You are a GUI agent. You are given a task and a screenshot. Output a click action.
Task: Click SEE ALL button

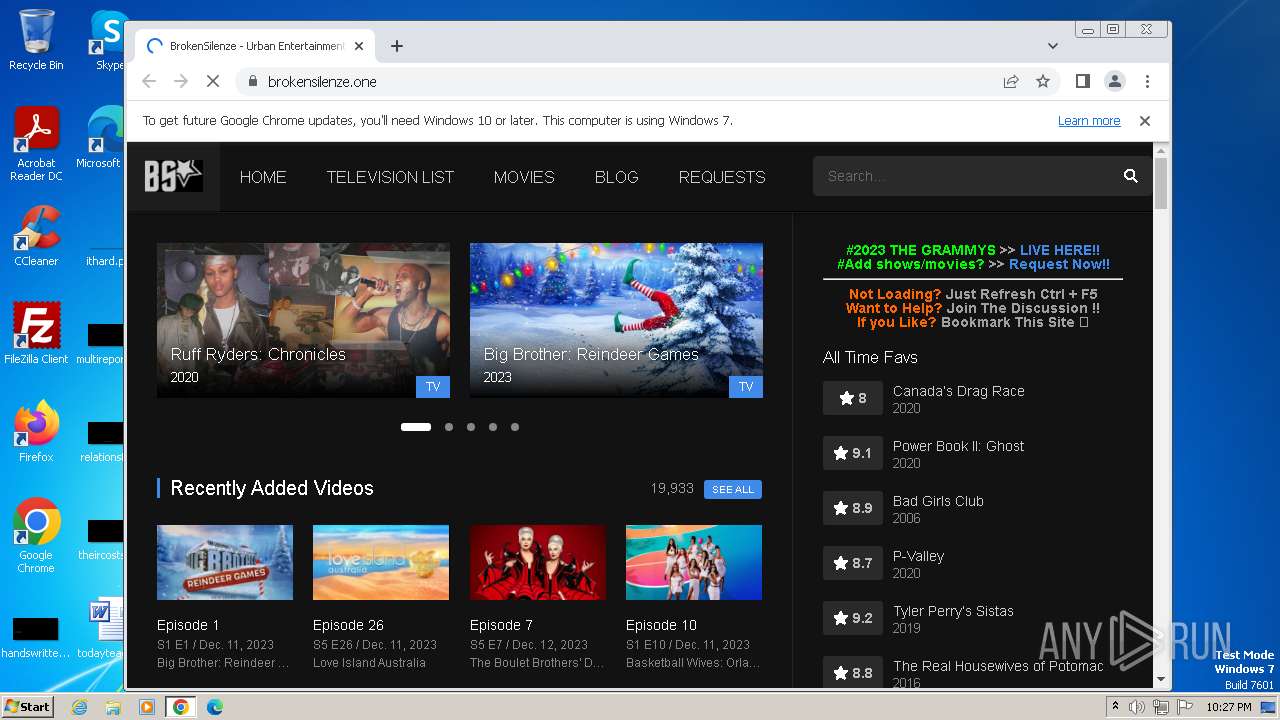(x=733, y=489)
